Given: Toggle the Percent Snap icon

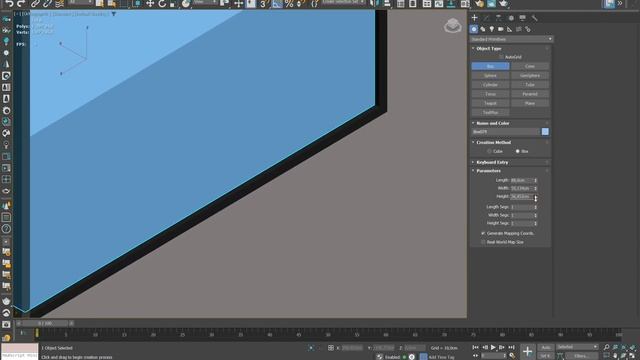Looking at the screenshot, I should (x=289, y=4).
